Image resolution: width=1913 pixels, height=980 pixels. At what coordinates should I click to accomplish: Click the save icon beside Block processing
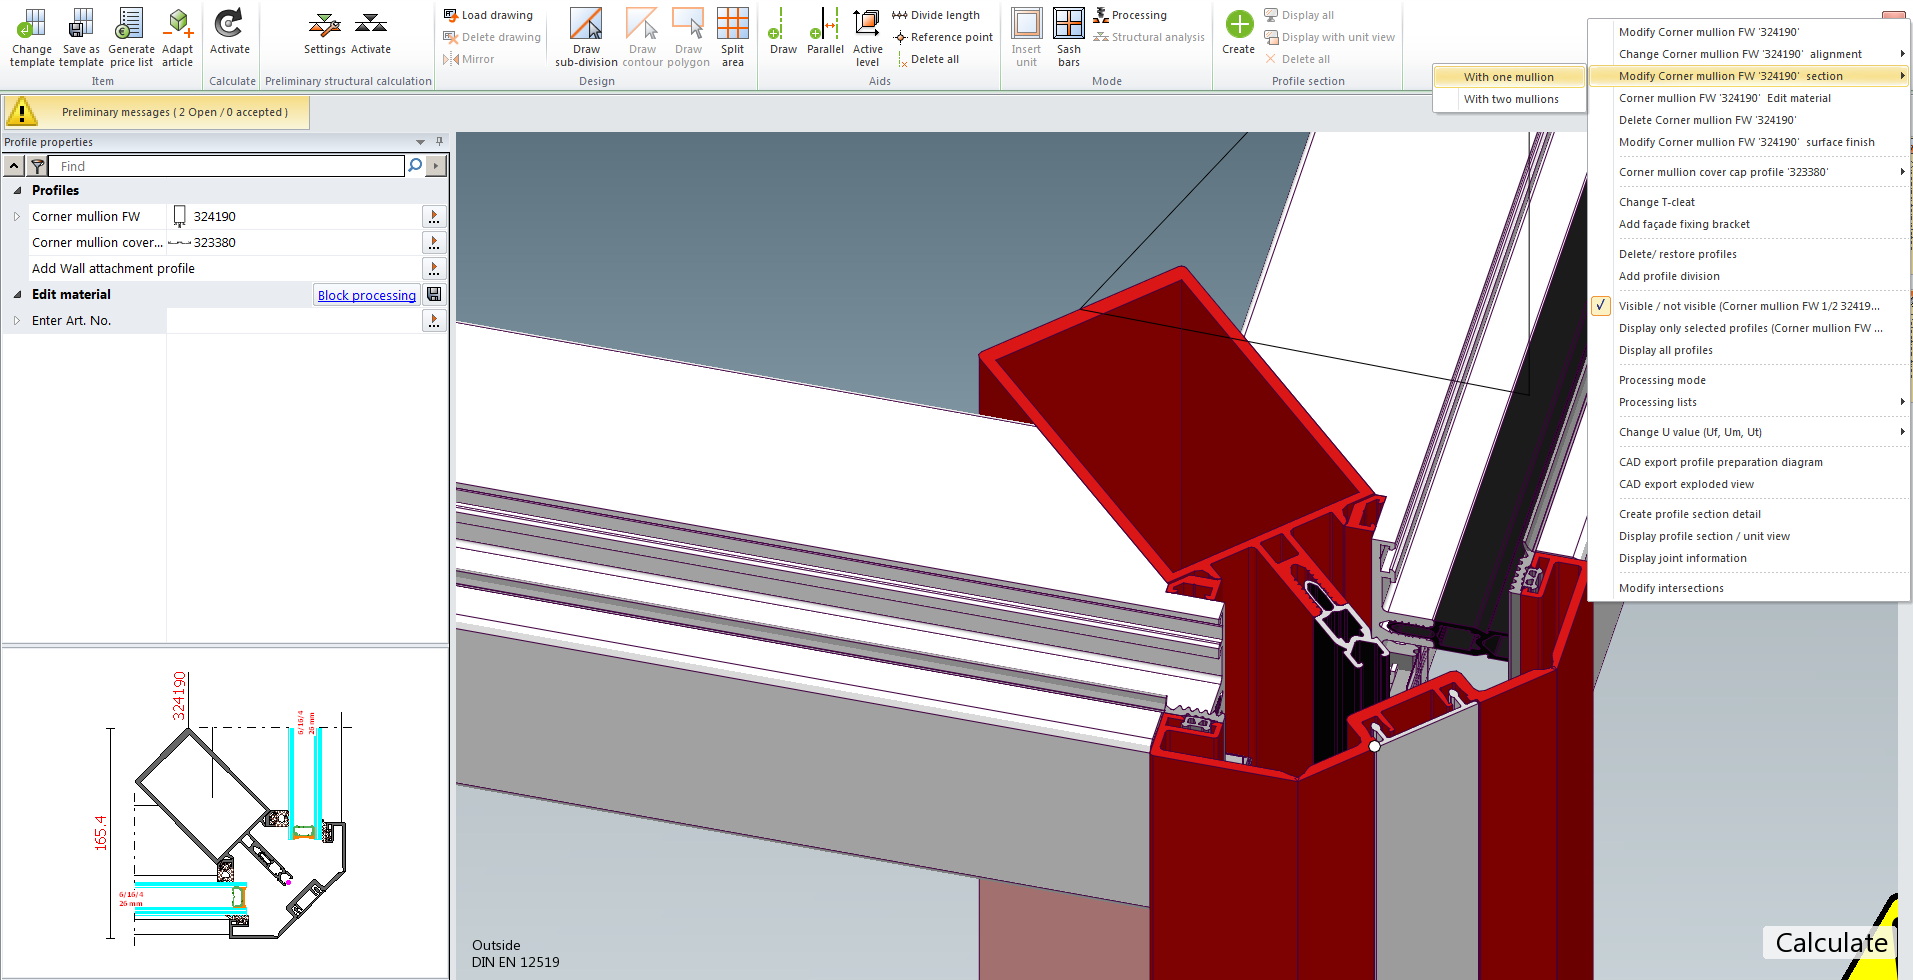point(434,294)
